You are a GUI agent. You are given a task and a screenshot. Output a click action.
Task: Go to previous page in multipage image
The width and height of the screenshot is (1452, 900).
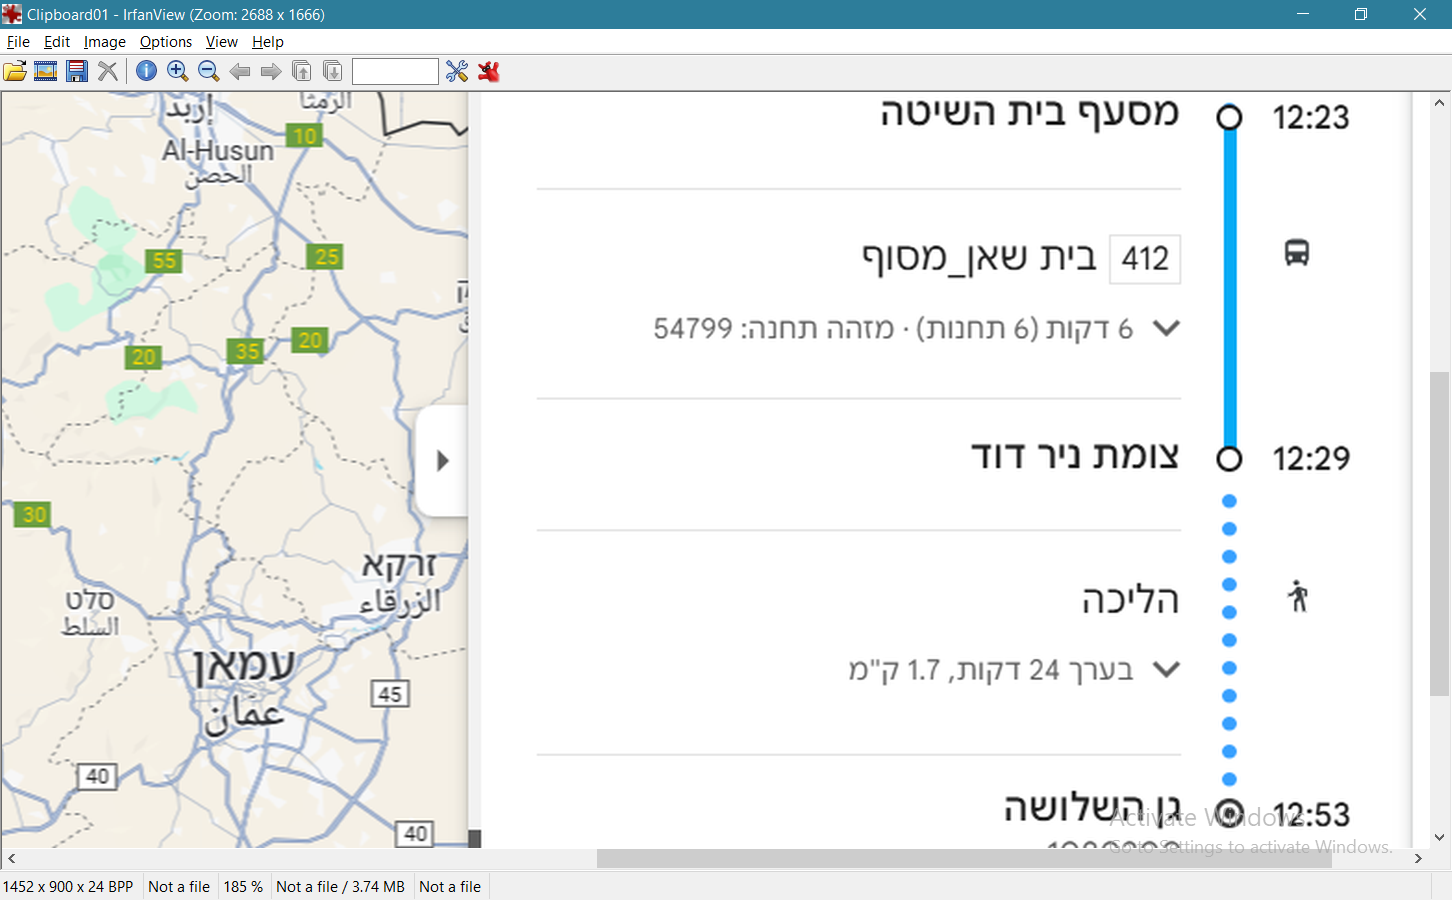[302, 71]
